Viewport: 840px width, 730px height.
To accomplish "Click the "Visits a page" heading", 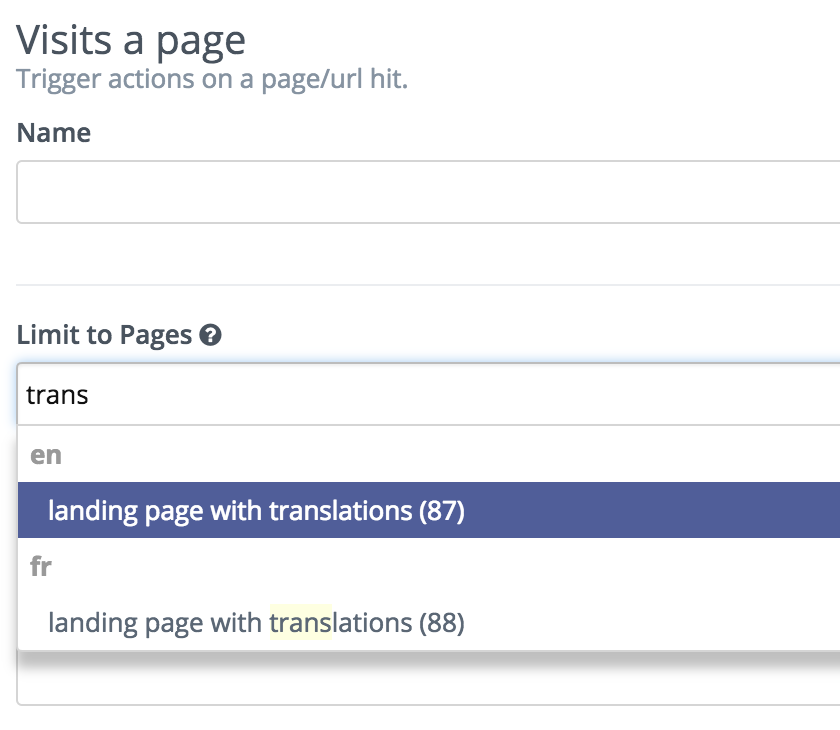I will 131,41.
